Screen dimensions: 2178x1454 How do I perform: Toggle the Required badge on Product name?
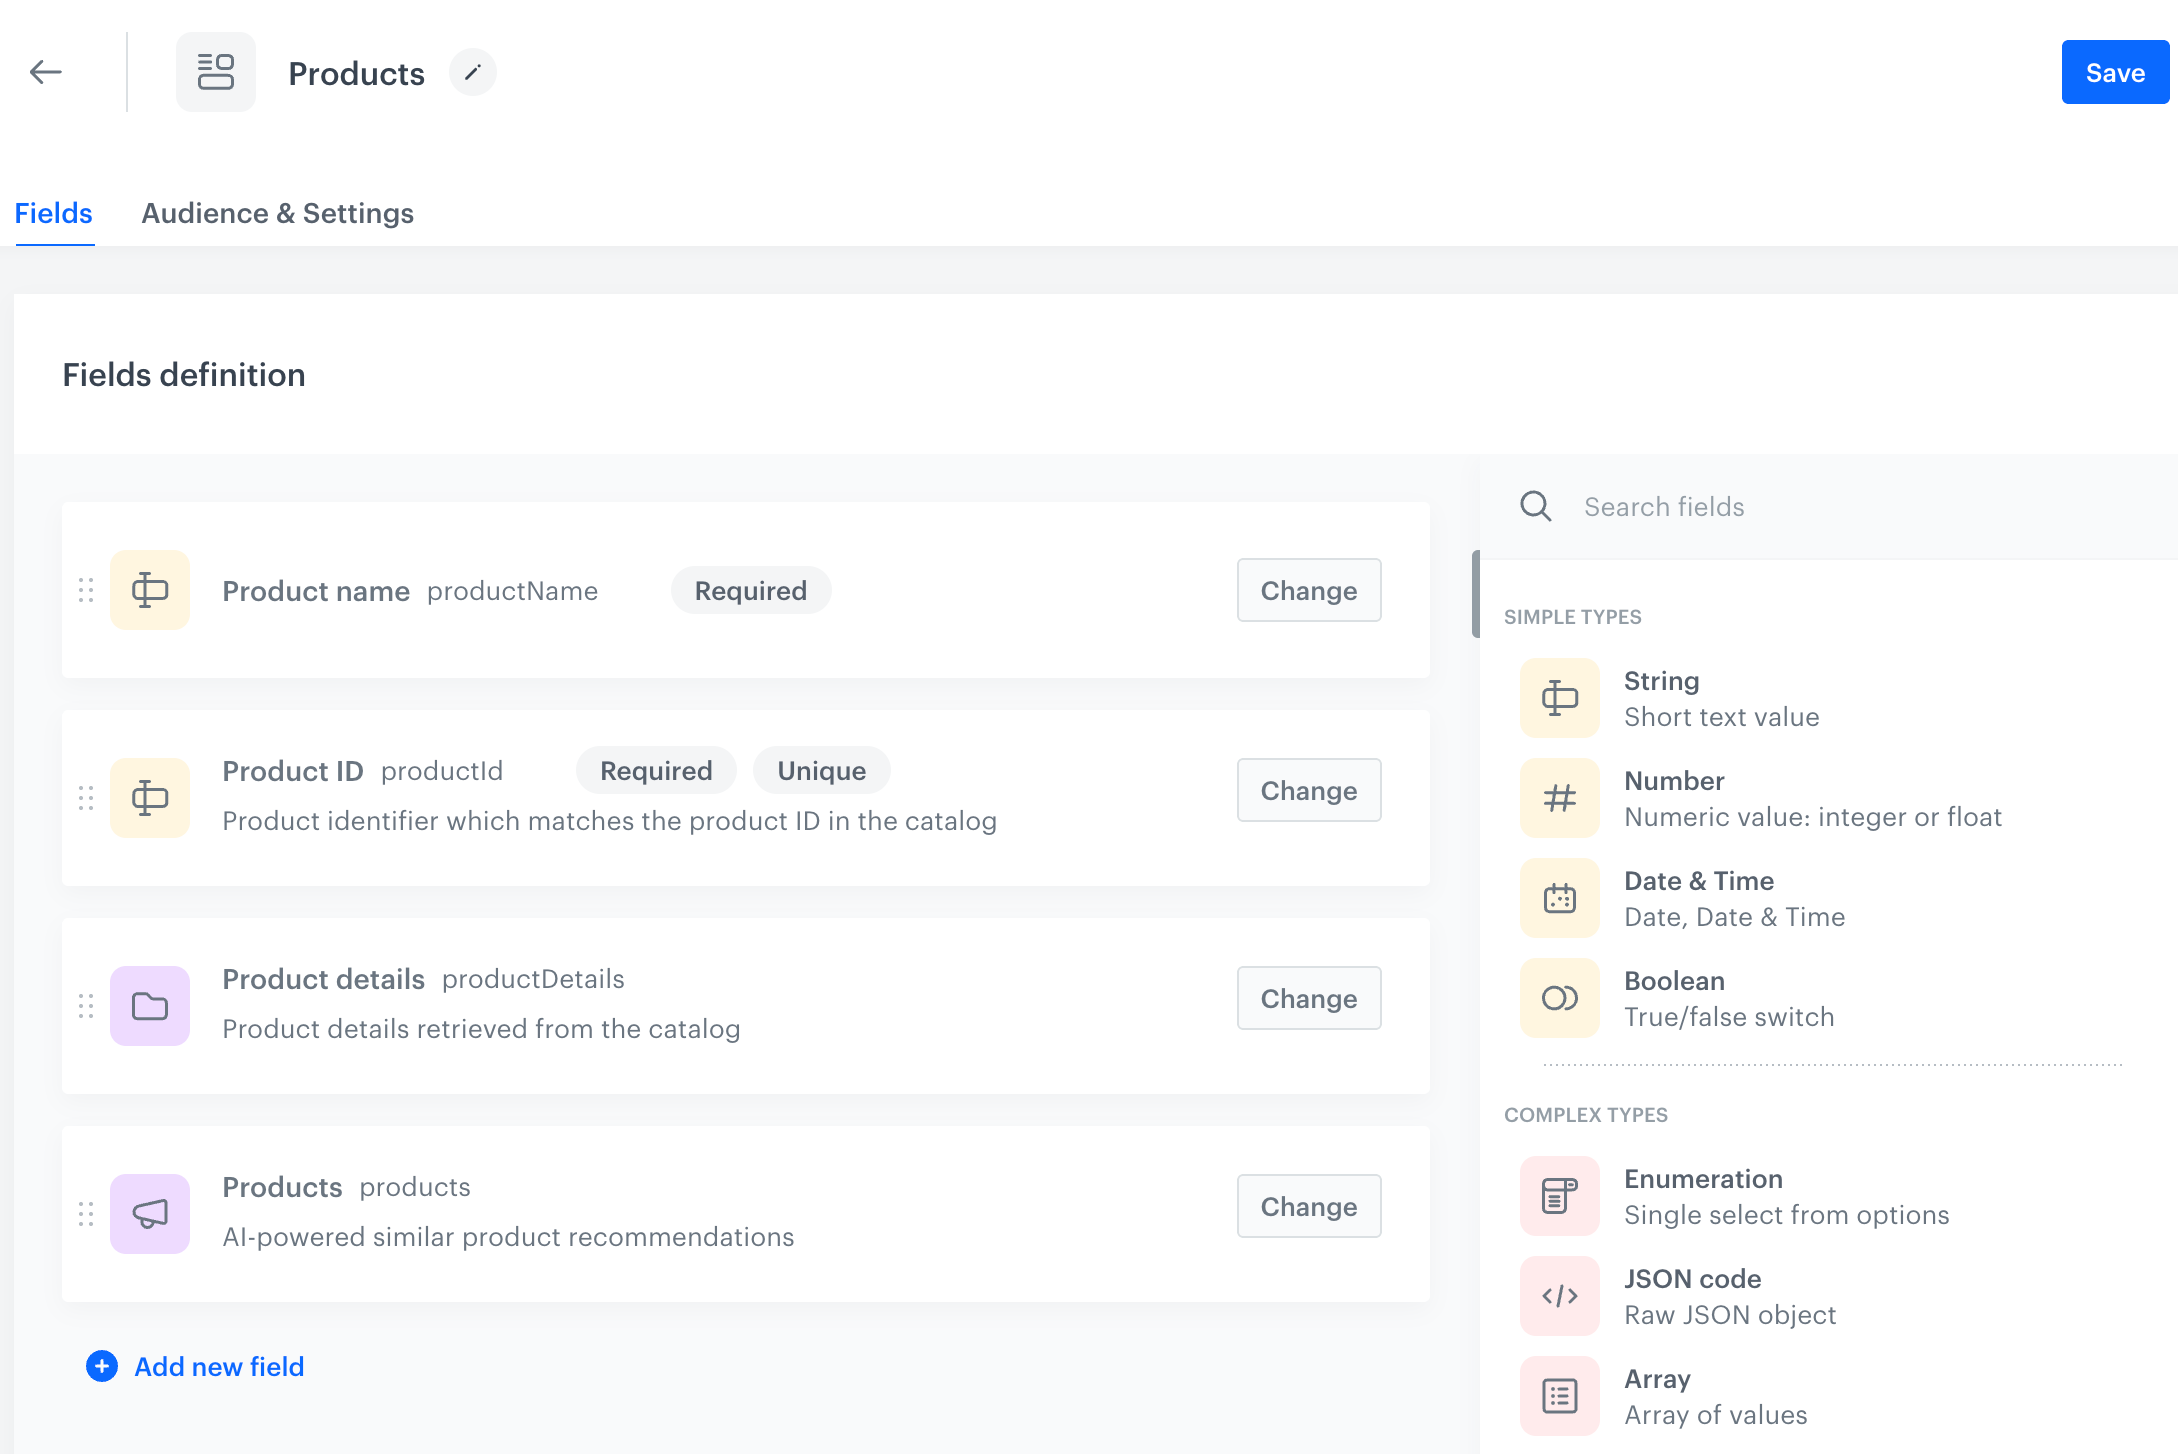click(x=750, y=590)
